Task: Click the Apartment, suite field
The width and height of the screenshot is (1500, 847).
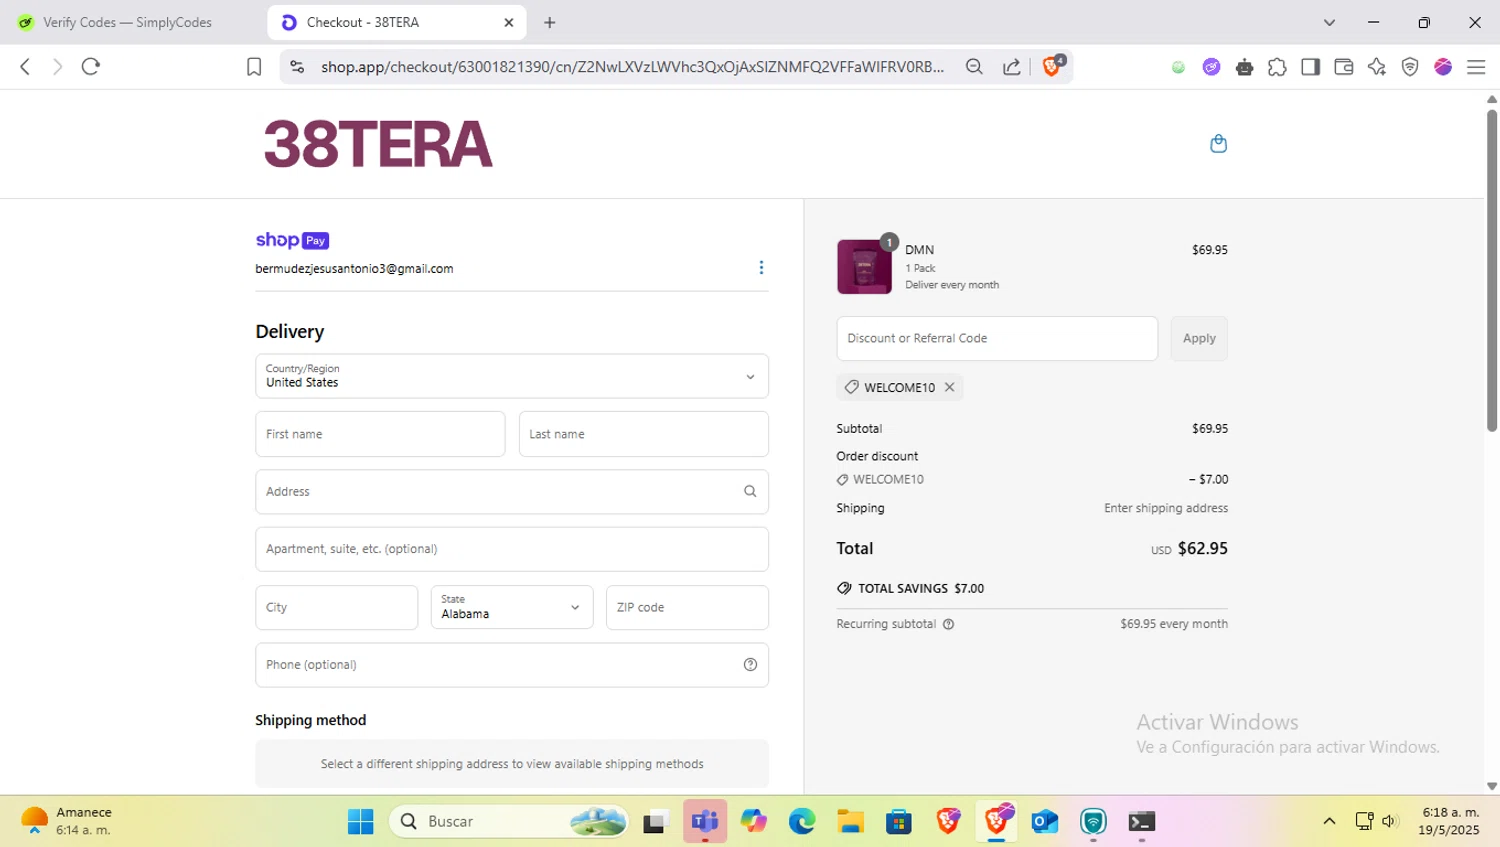Action: coord(512,549)
